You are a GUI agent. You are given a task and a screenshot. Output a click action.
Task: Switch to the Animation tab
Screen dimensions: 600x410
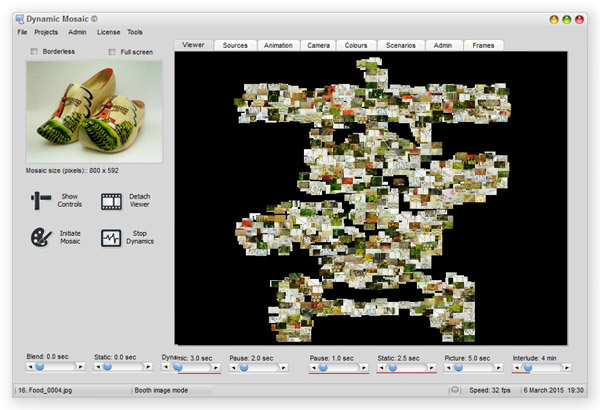point(277,45)
